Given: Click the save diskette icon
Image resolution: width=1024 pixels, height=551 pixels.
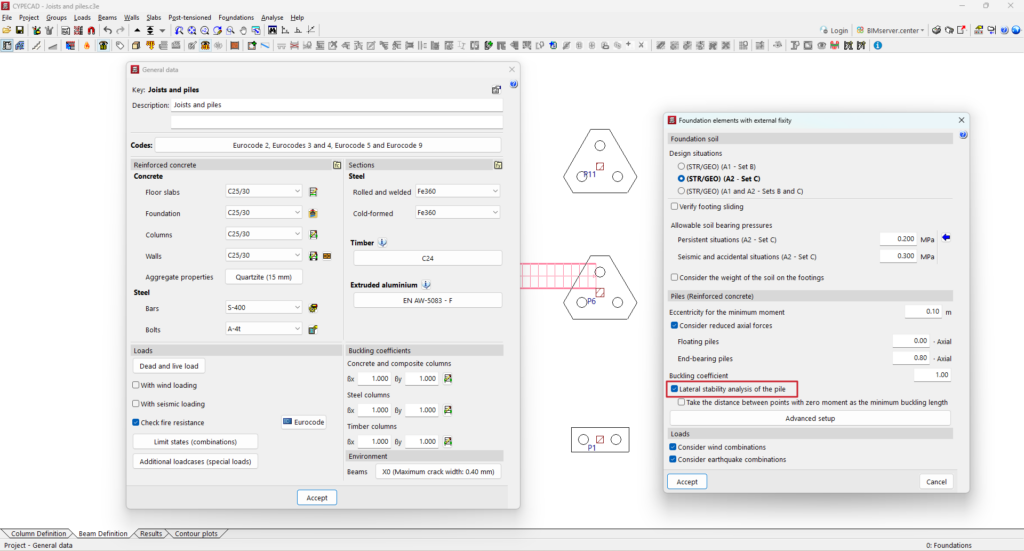Looking at the screenshot, I should pyautogui.click(x=20, y=30).
